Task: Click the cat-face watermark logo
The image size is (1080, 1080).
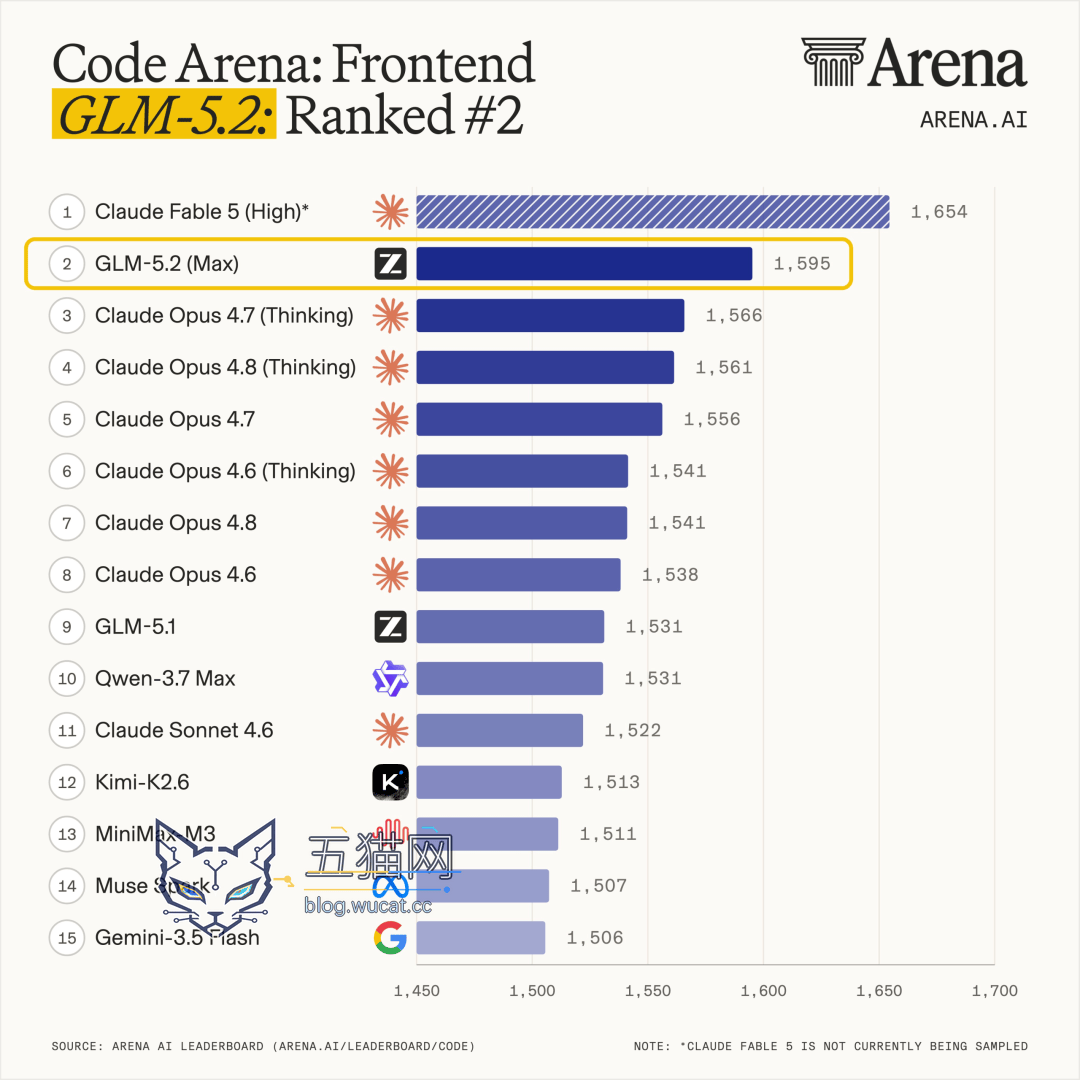Action: [x=216, y=876]
